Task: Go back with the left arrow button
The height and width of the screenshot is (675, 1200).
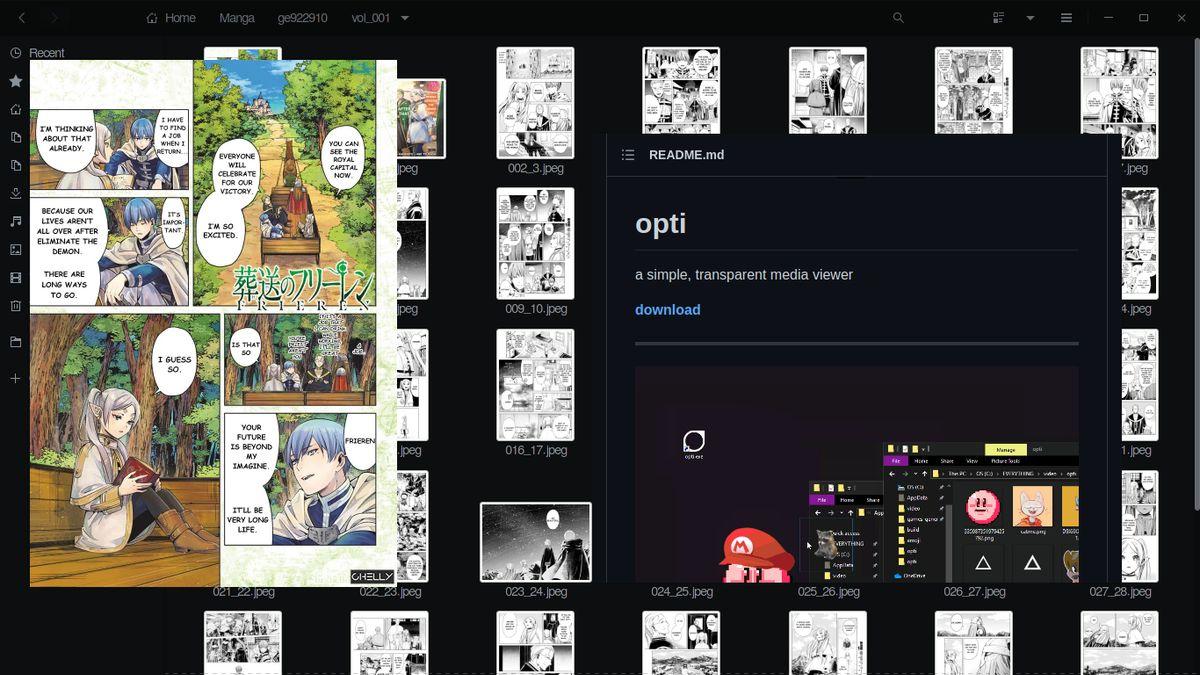Action: [x=22, y=18]
